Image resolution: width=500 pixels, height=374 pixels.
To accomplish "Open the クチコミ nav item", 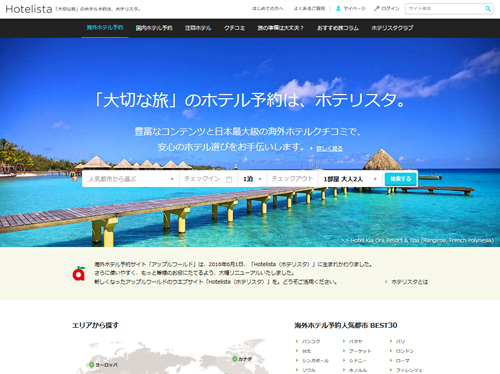I will pyautogui.click(x=234, y=28).
